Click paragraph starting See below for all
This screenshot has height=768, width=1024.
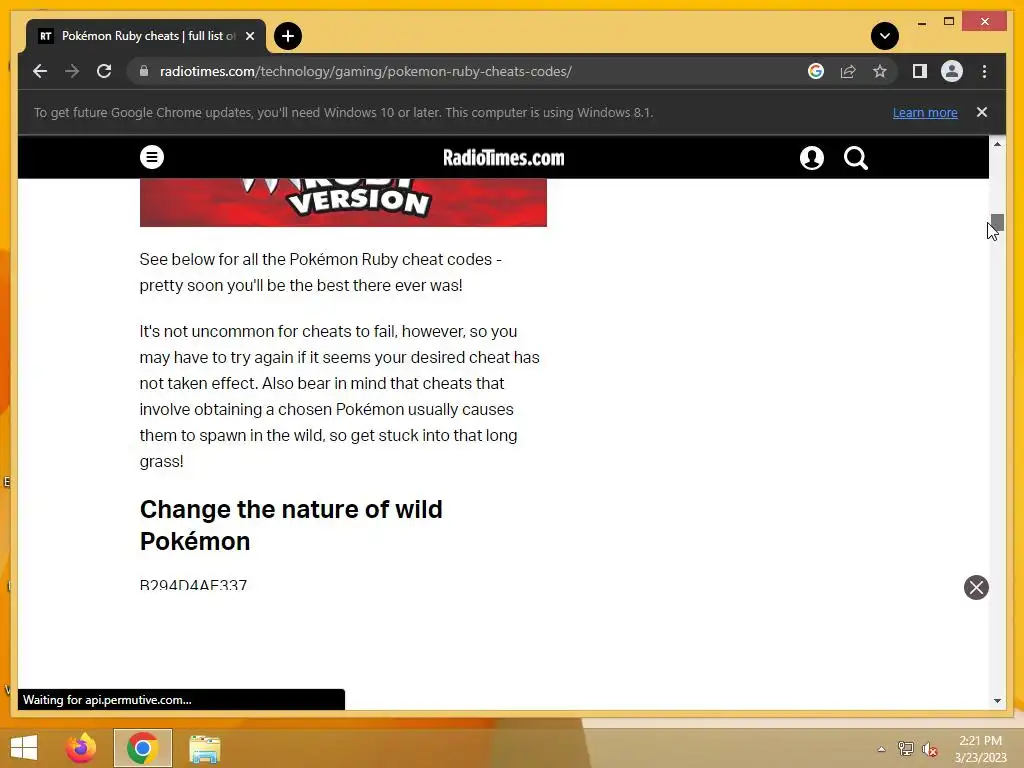[321, 272]
